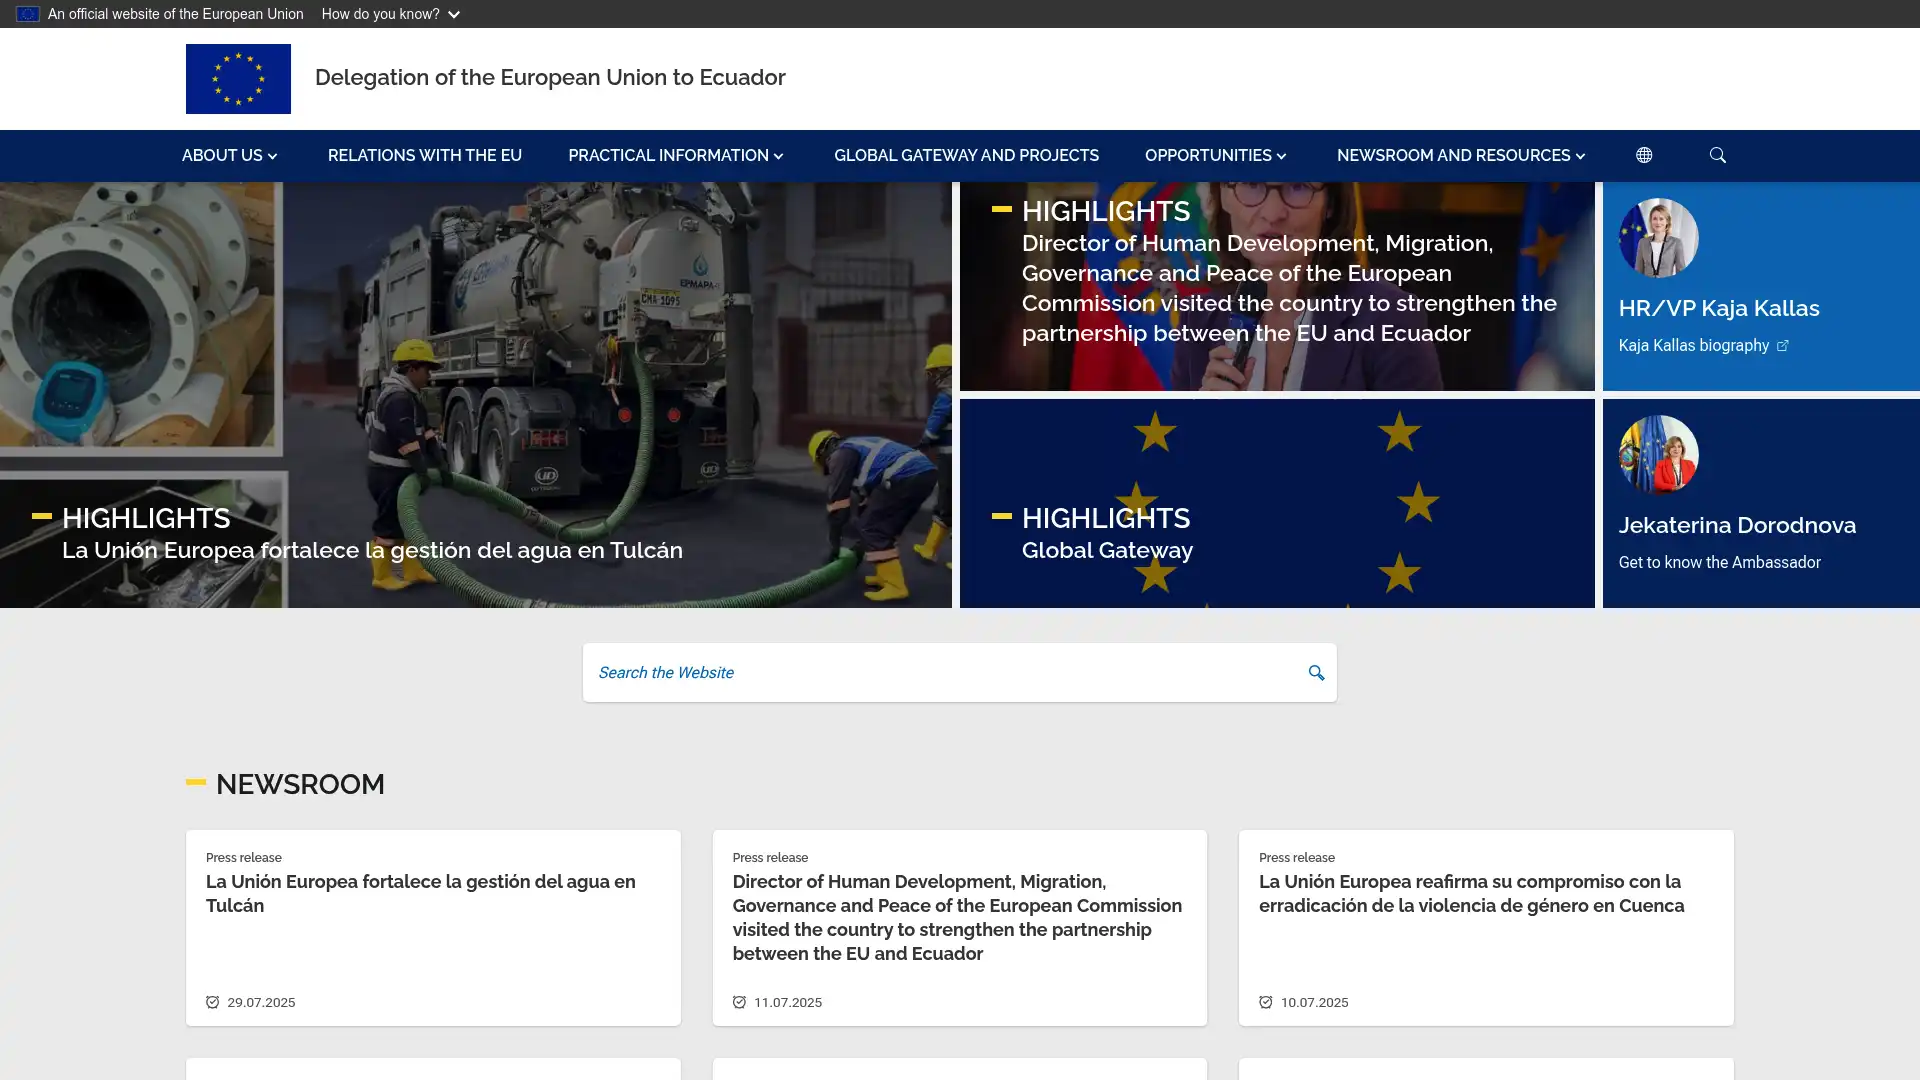Open Newsroom and Resources dropdown menu

(1460, 156)
